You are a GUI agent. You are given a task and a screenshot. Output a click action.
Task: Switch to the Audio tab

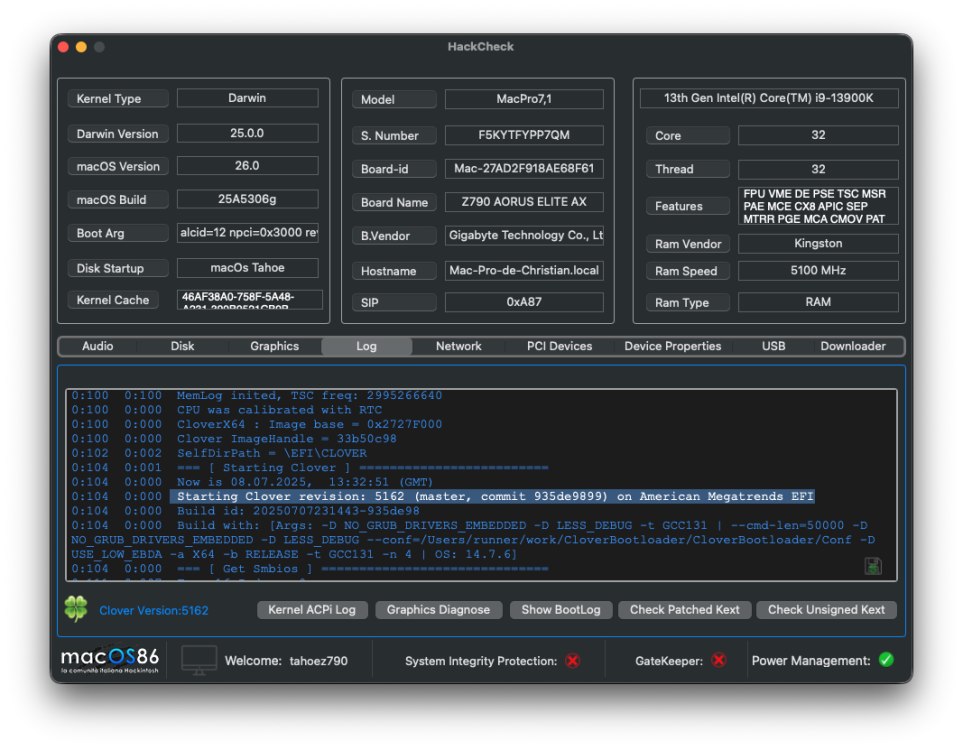[98, 346]
